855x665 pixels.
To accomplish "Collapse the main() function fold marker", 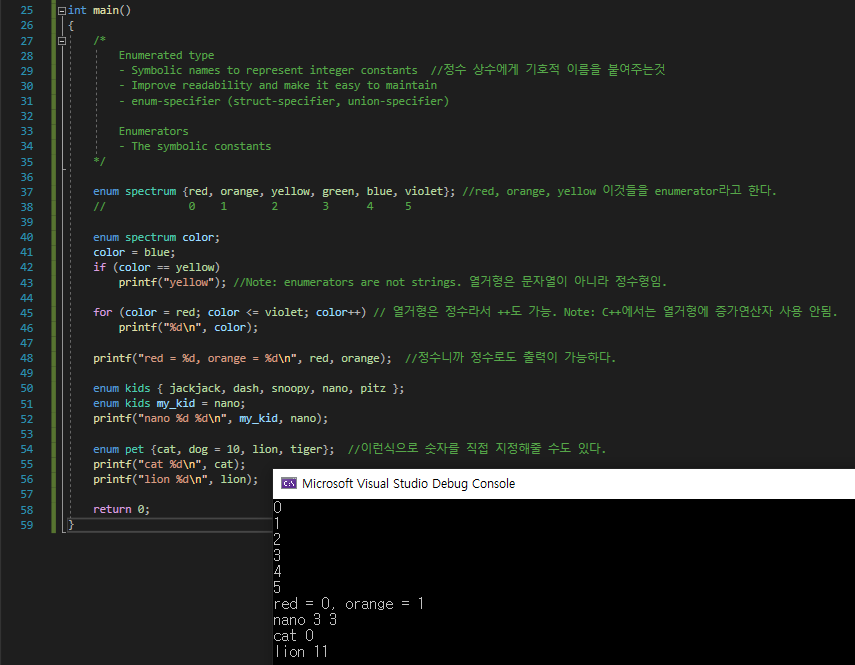I will pyautogui.click(x=62, y=10).
